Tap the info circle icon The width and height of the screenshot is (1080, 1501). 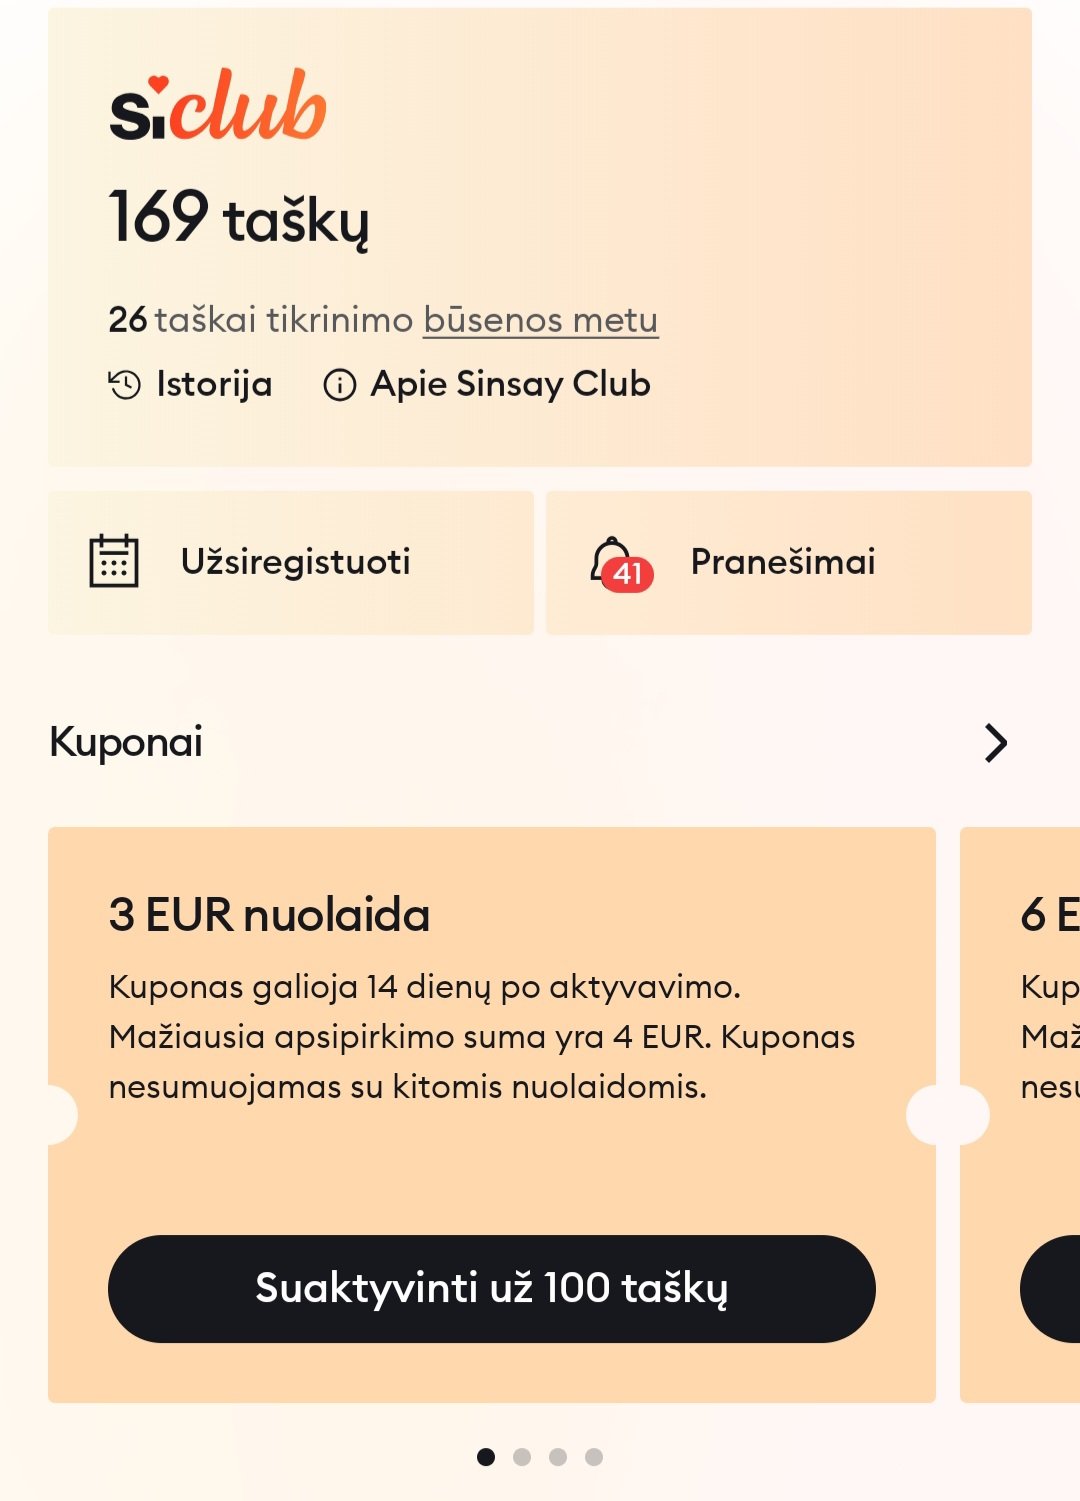pyautogui.click(x=340, y=385)
